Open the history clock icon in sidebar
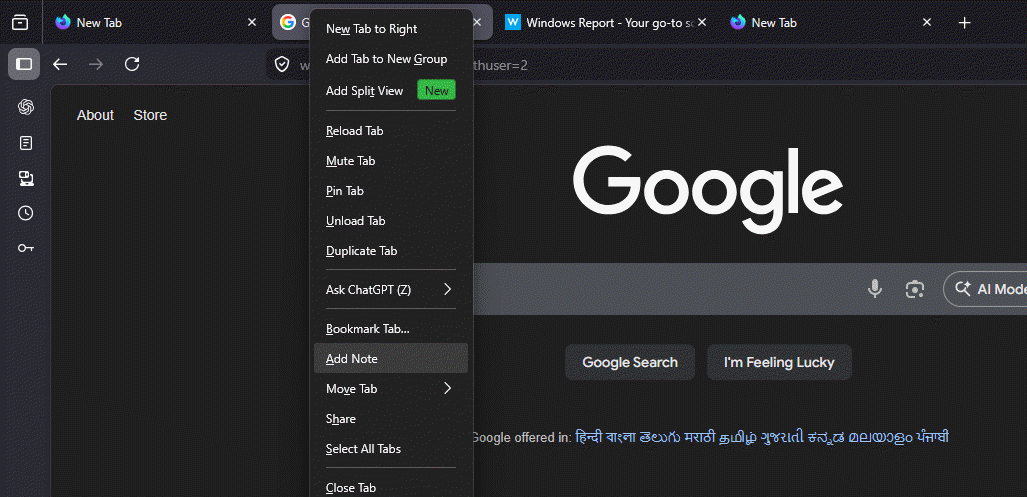Image resolution: width=1027 pixels, height=497 pixels. coord(26,213)
